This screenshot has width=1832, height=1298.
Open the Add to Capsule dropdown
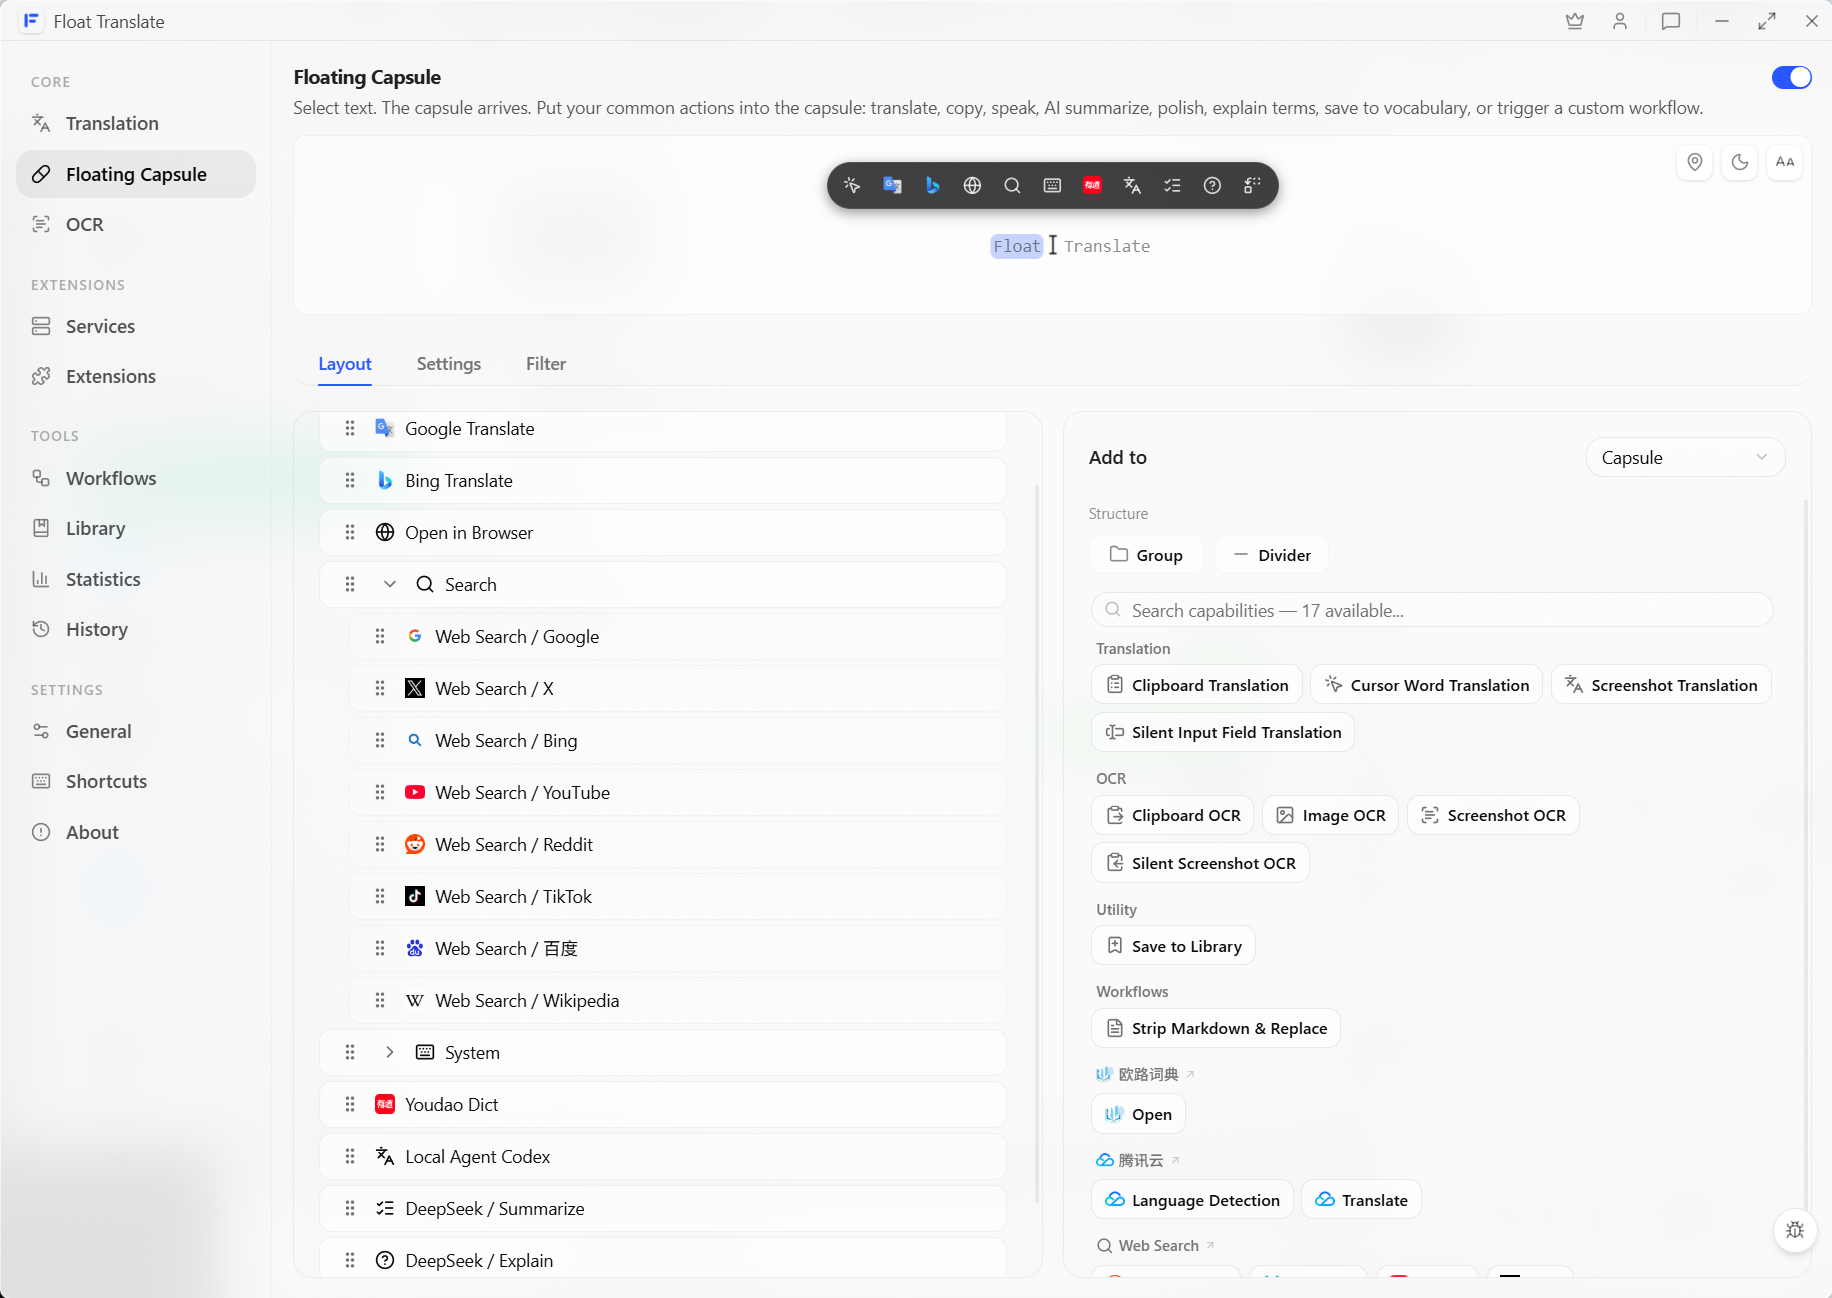(x=1685, y=458)
